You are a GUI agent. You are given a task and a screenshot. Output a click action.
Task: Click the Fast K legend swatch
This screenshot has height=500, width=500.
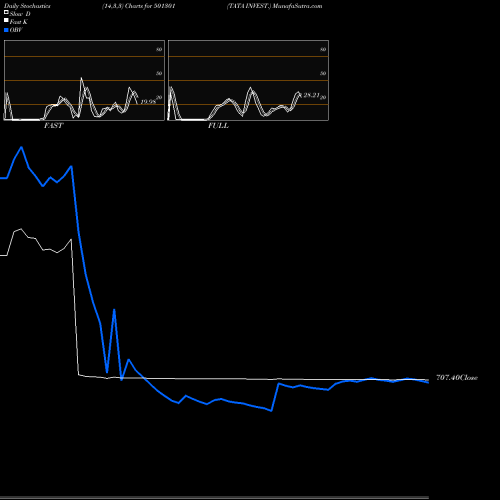(6, 21)
